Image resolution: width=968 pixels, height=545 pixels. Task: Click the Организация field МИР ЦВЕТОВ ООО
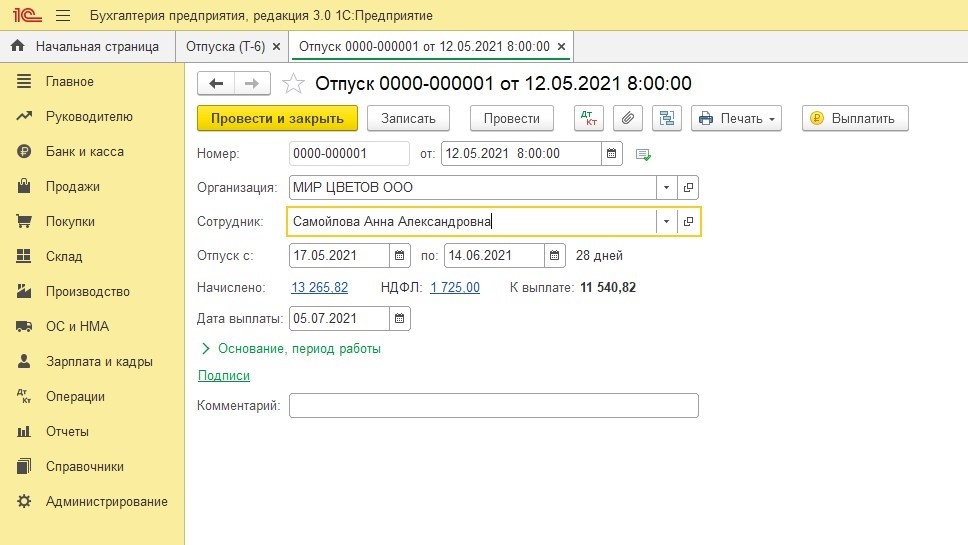click(472, 188)
